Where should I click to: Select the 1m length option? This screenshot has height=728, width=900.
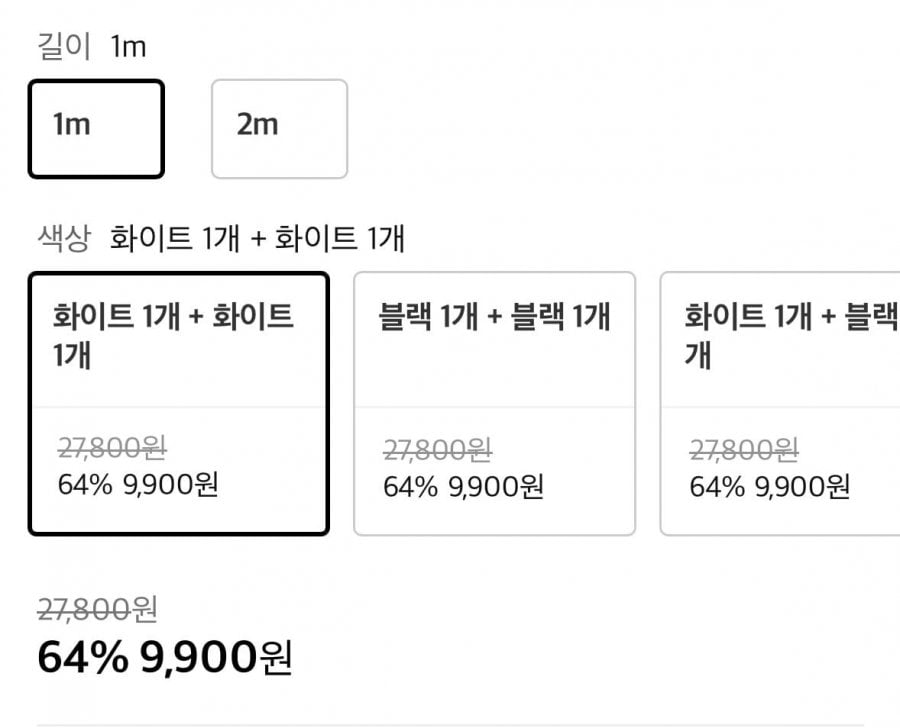[x=96, y=129]
